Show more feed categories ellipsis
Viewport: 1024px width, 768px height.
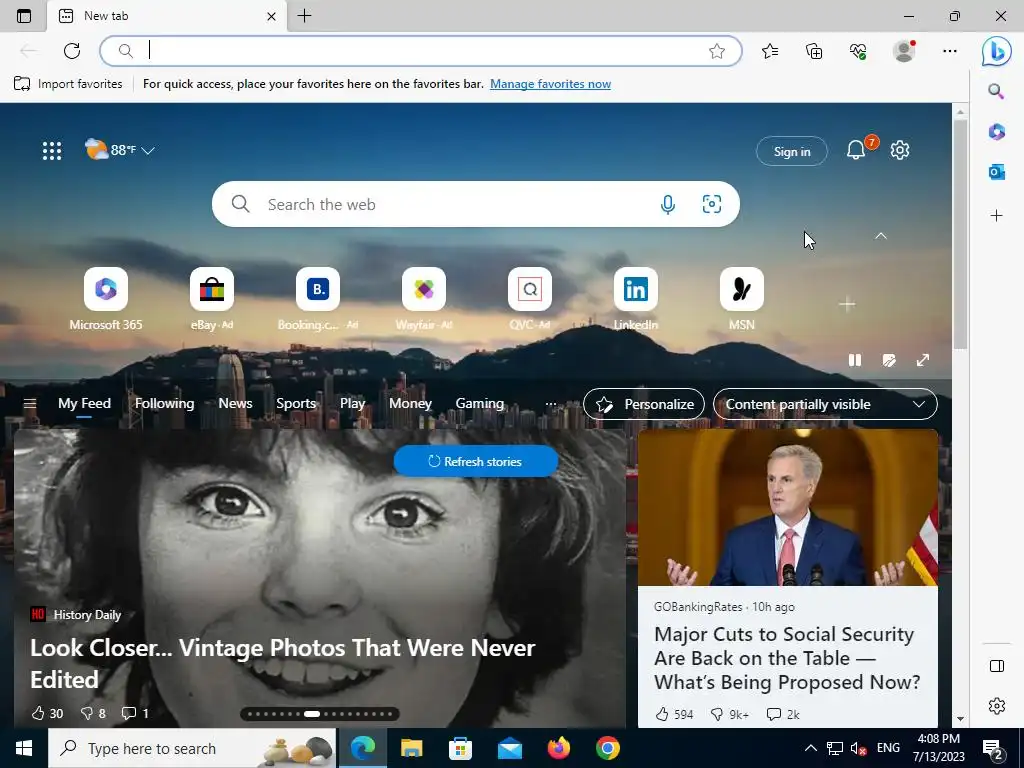[x=551, y=404]
